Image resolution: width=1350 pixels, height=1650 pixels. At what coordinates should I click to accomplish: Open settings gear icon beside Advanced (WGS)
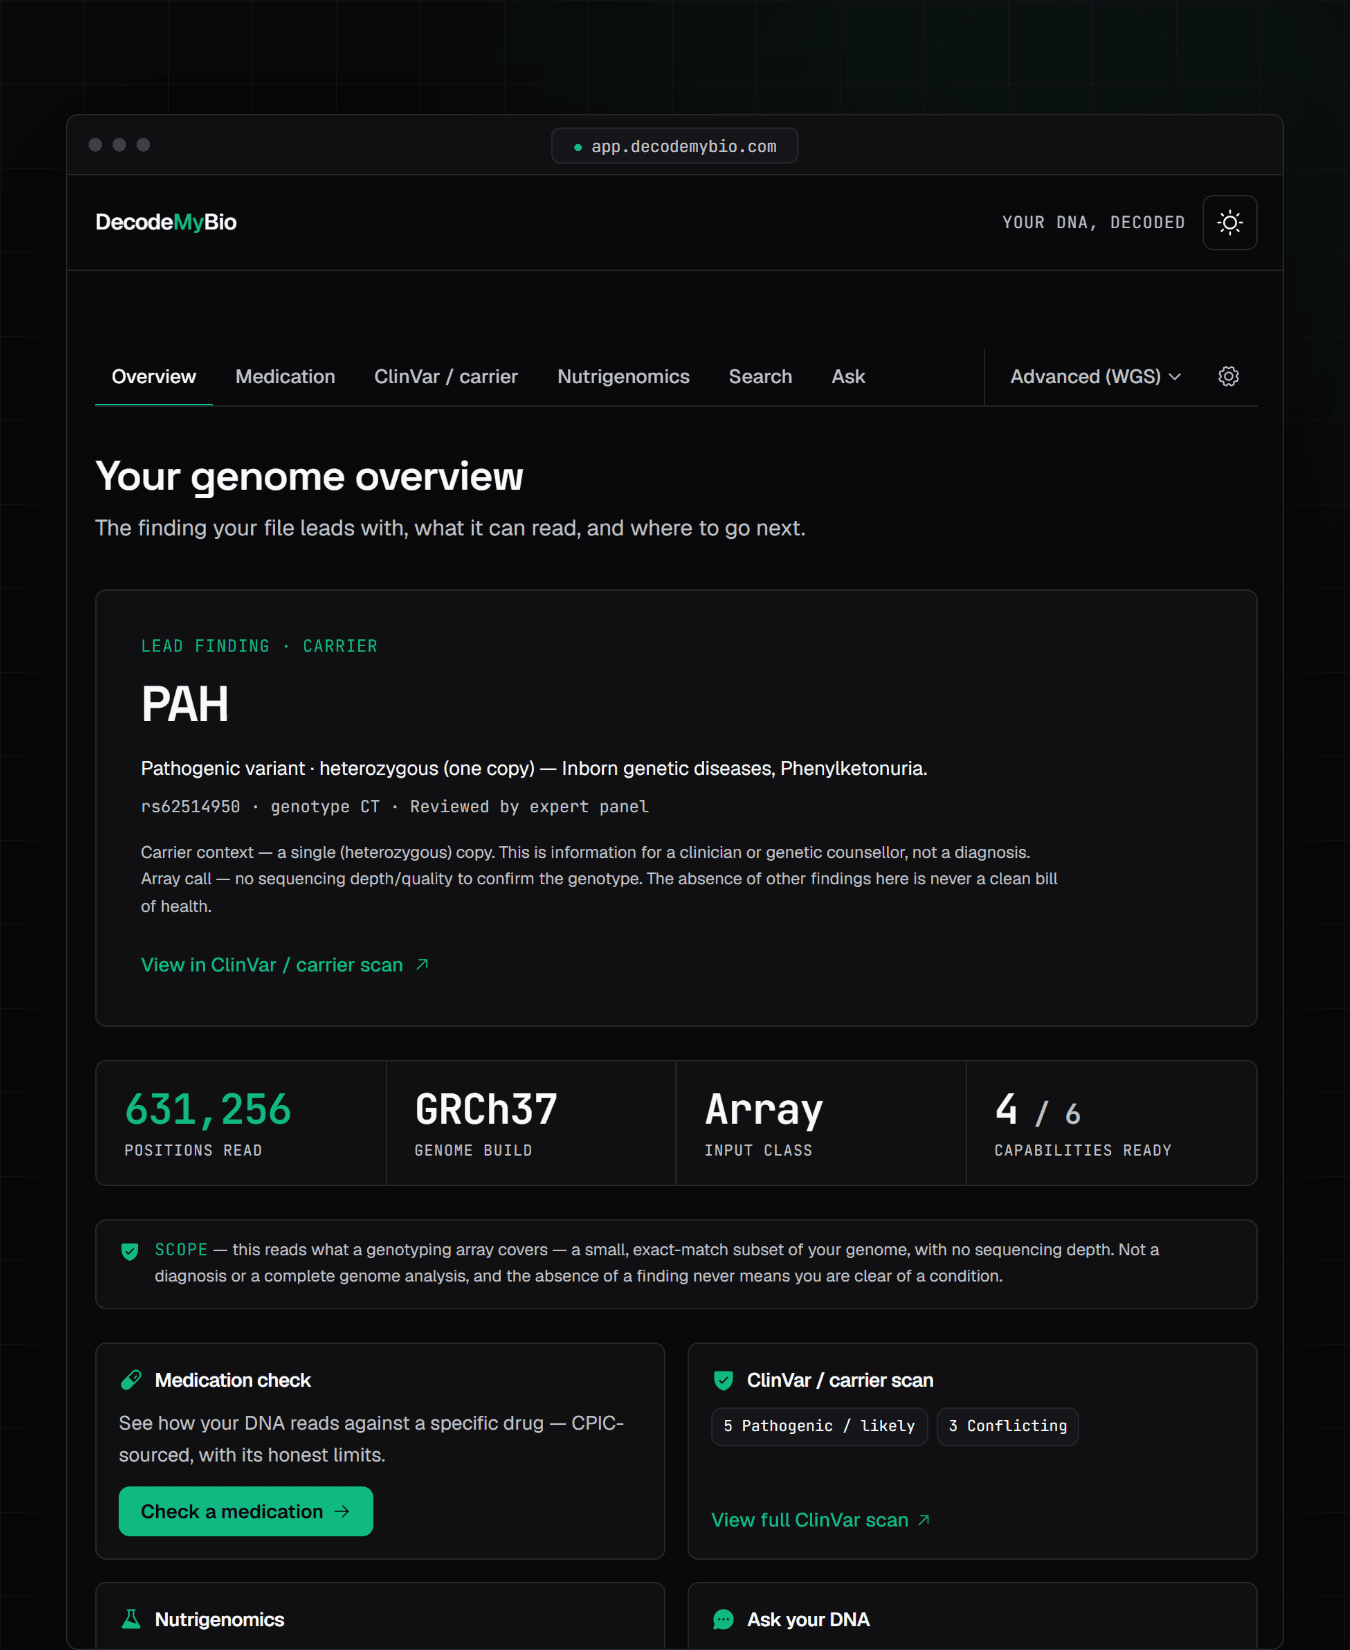(x=1229, y=376)
